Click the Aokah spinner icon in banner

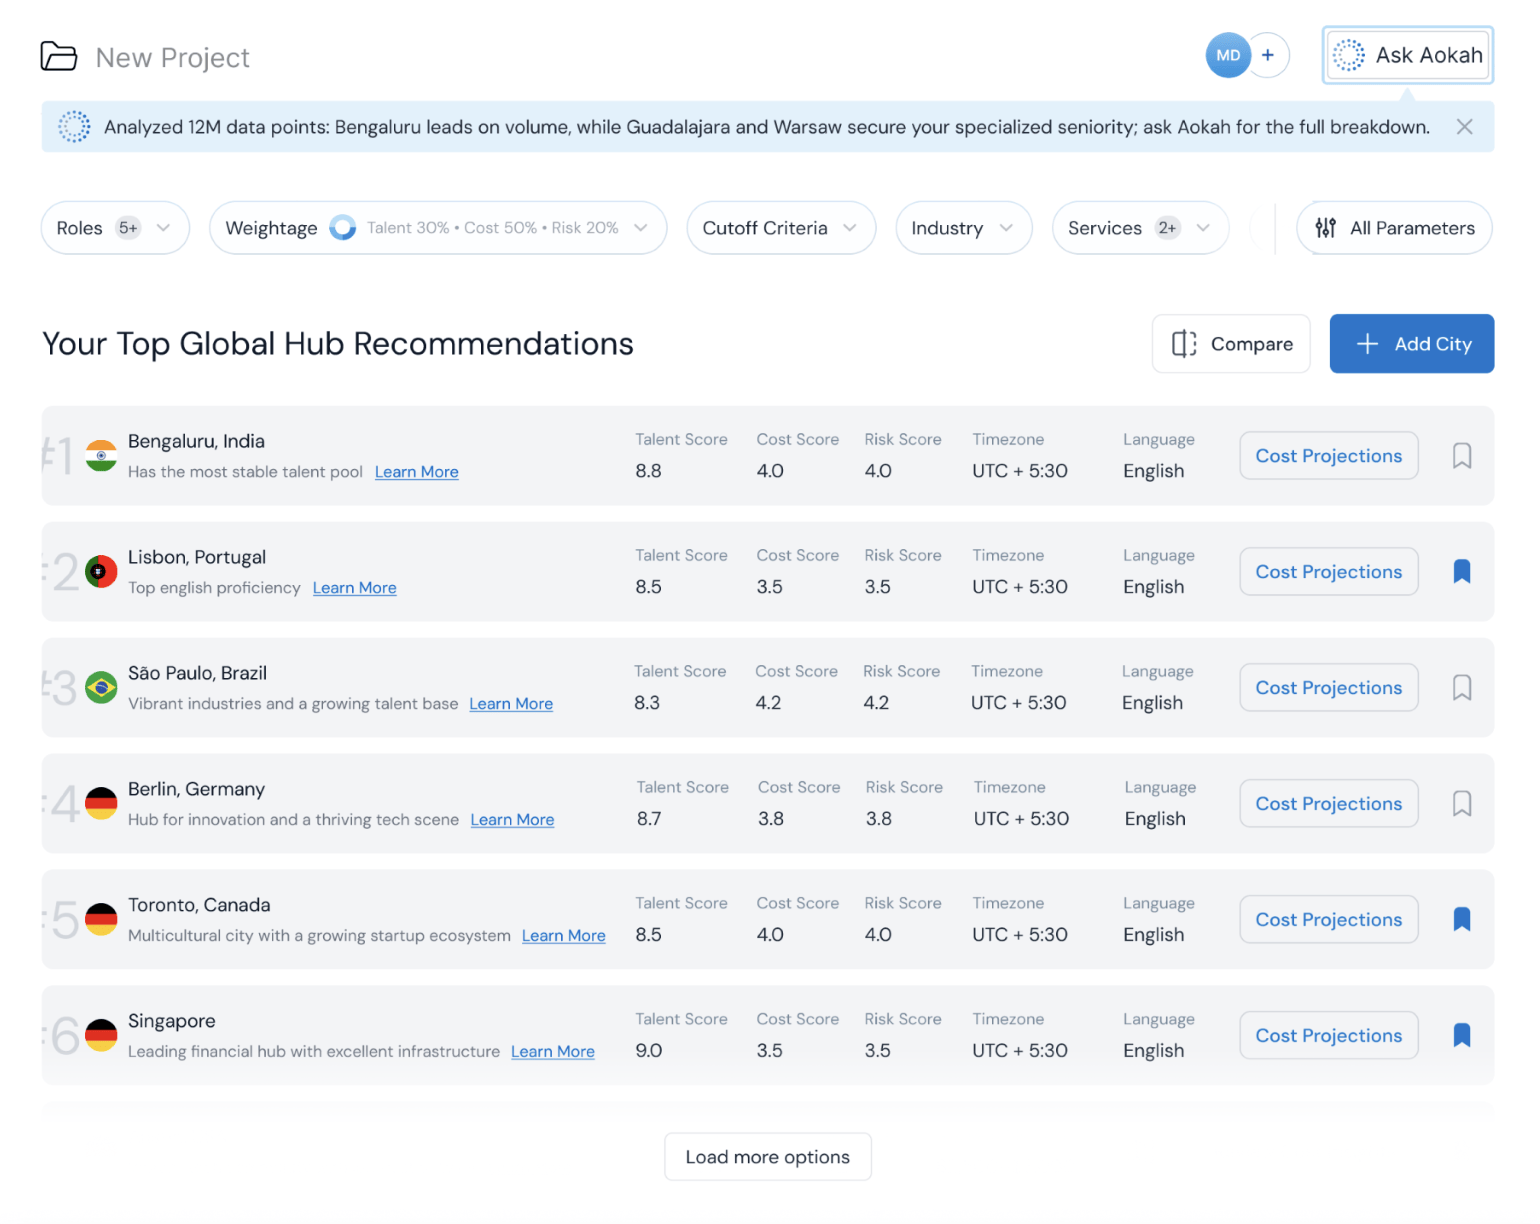pos(74,127)
